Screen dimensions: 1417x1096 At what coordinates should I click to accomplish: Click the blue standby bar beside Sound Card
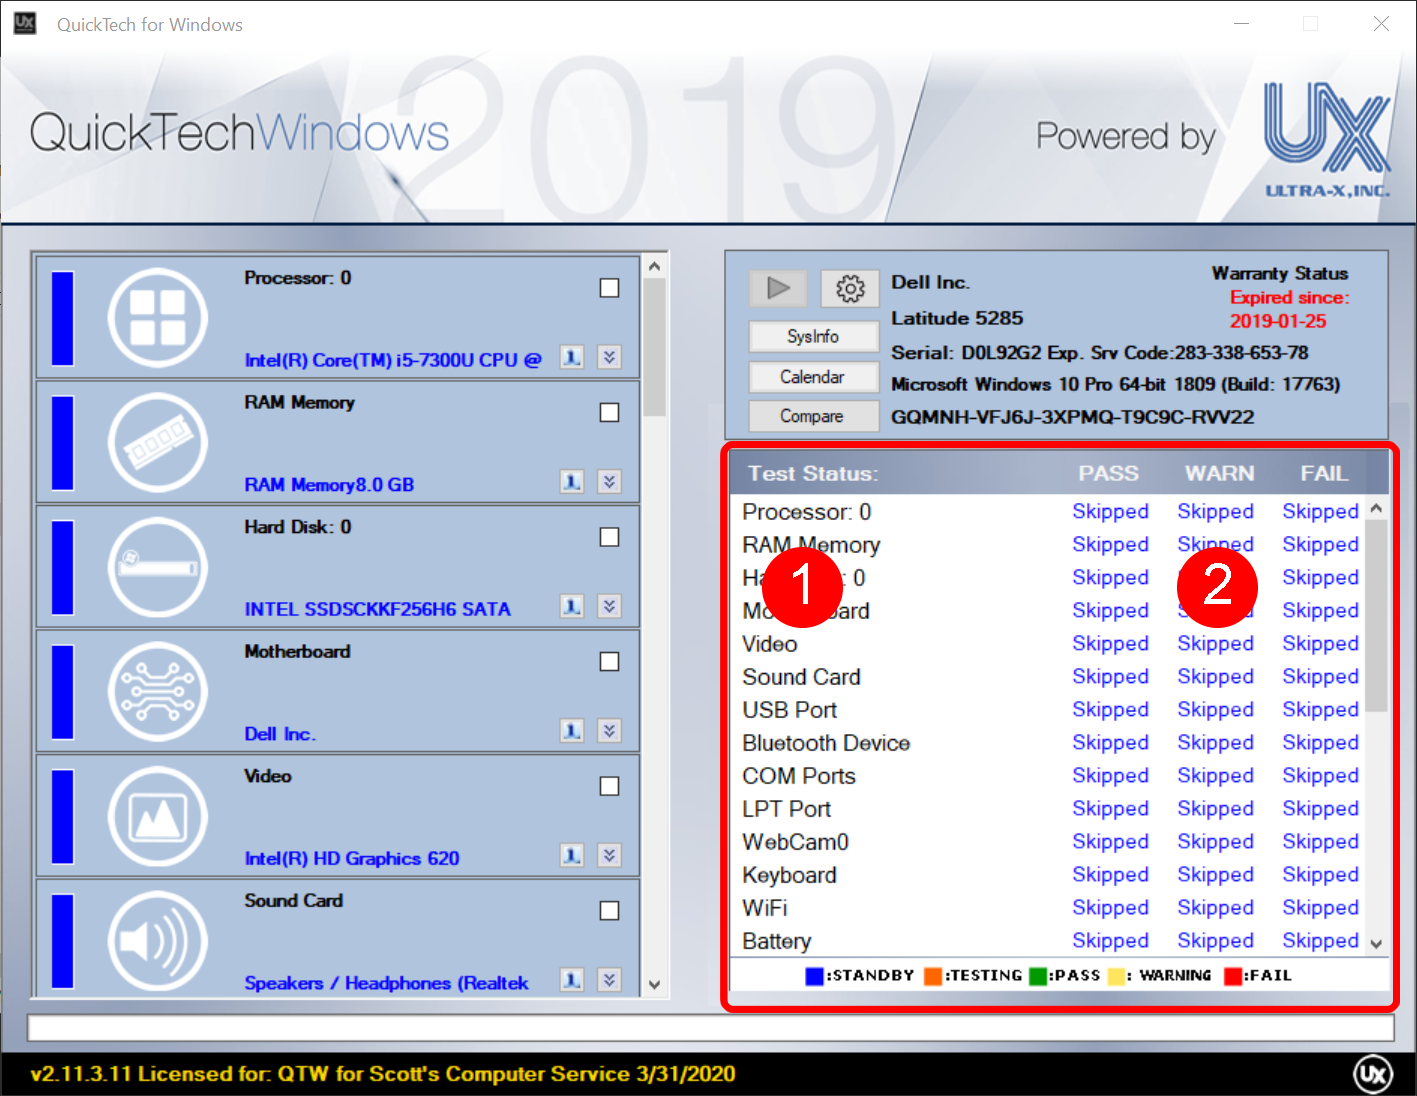pos(63,940)
